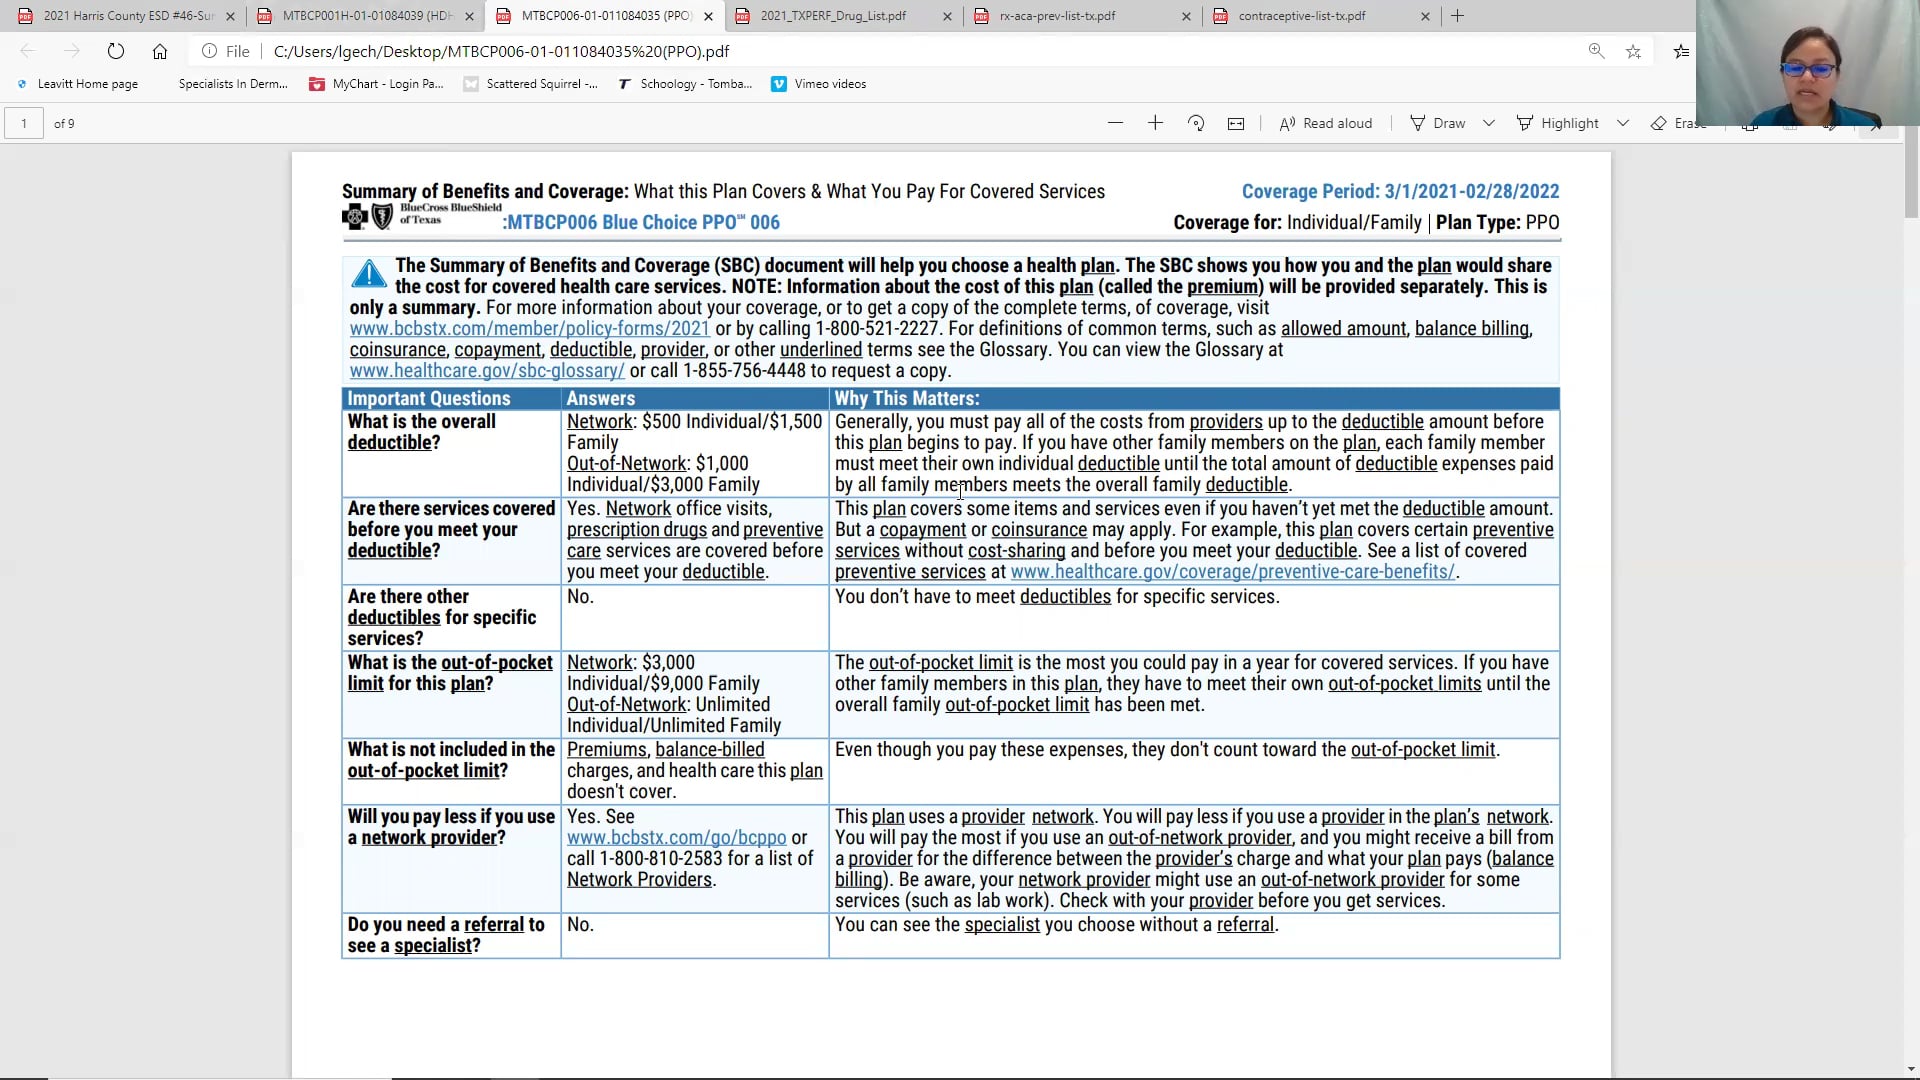Zoom out of the PDF document

[x=1115, y=123]
